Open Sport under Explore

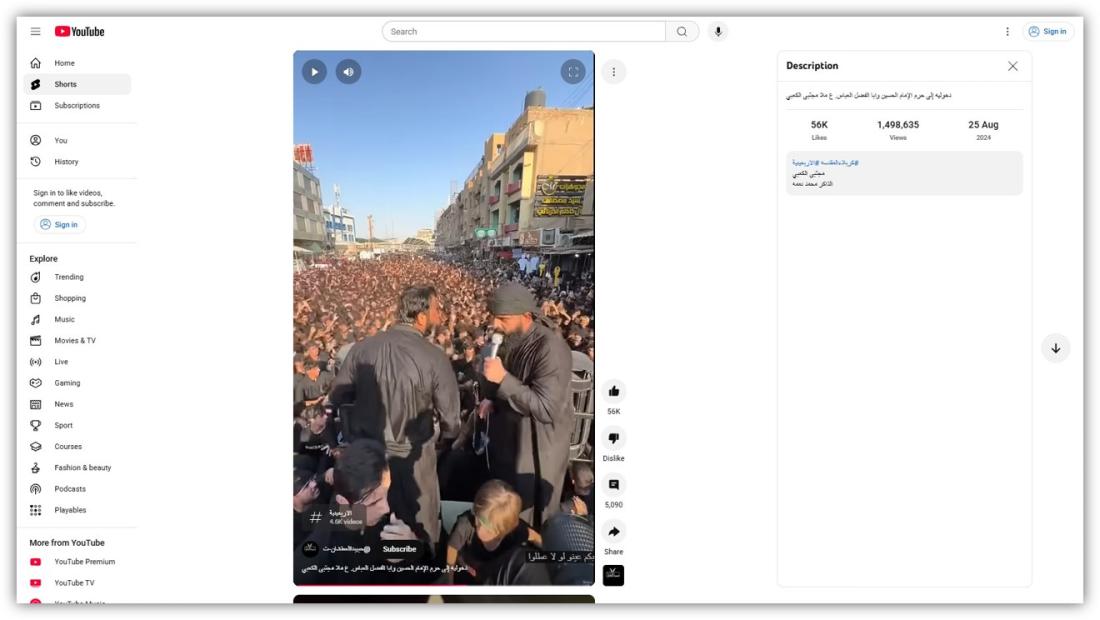click(x=77, y=425)
